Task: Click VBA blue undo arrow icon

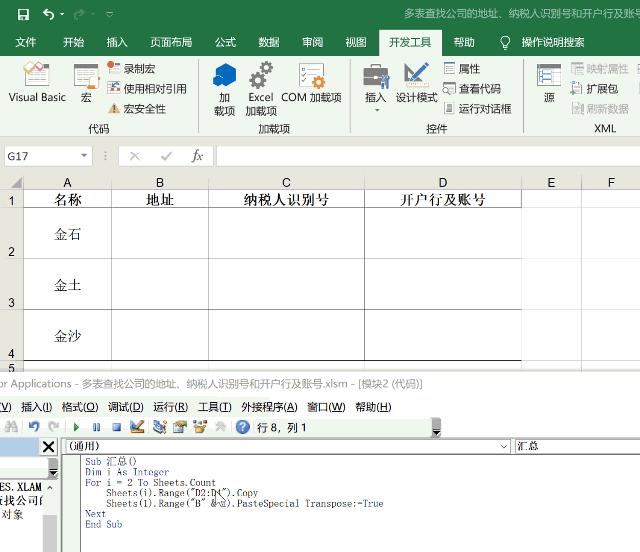Action: point(34,427)
